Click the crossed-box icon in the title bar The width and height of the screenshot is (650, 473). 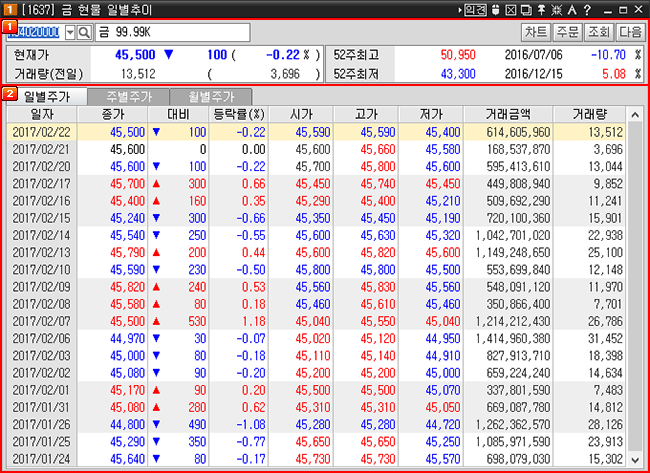click(x=511, y=9)
